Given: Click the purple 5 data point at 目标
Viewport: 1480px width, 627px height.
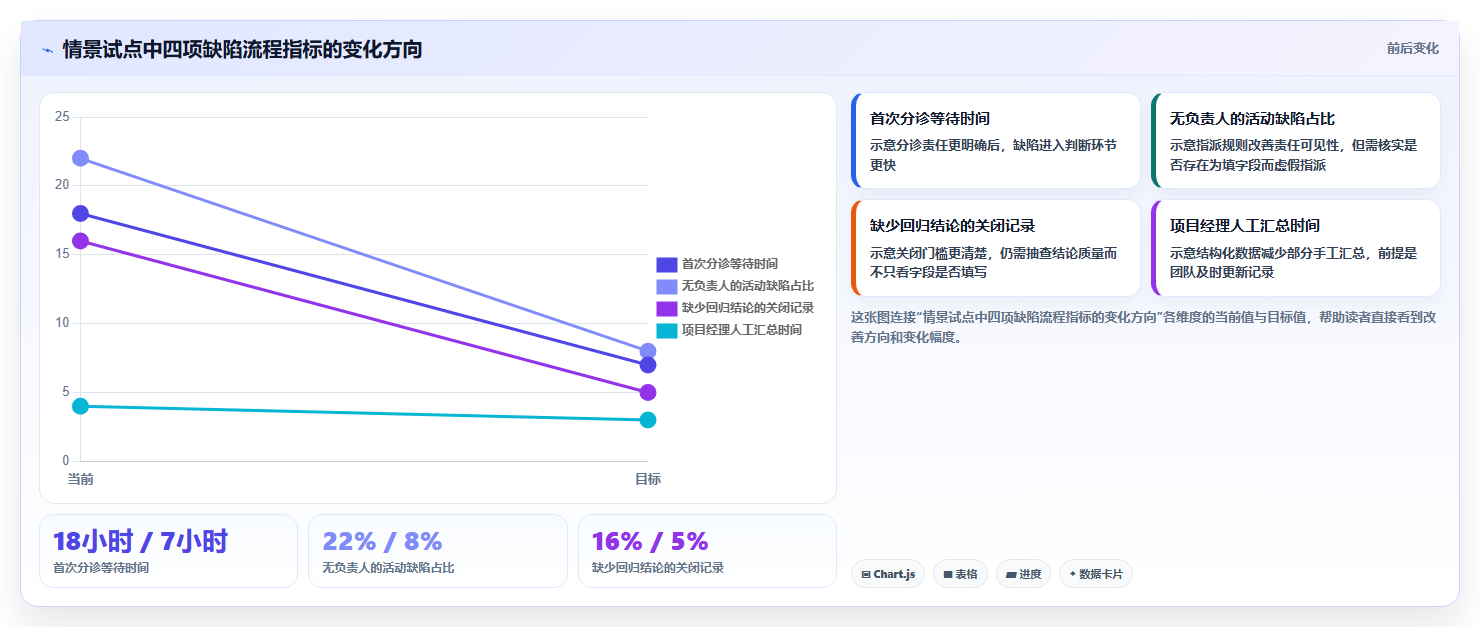Looking at the screenshot, I should pyautogui.click(x=648, y=392).
